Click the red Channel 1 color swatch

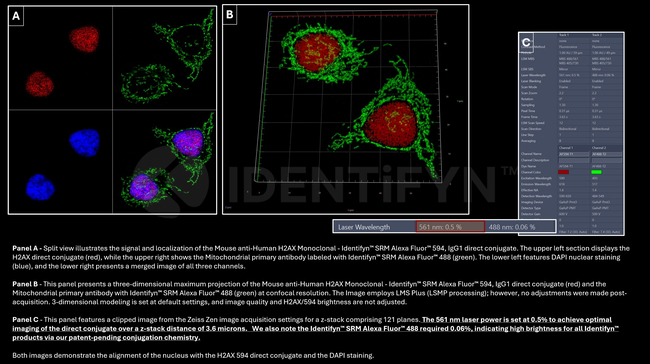[x=564, y=172]
